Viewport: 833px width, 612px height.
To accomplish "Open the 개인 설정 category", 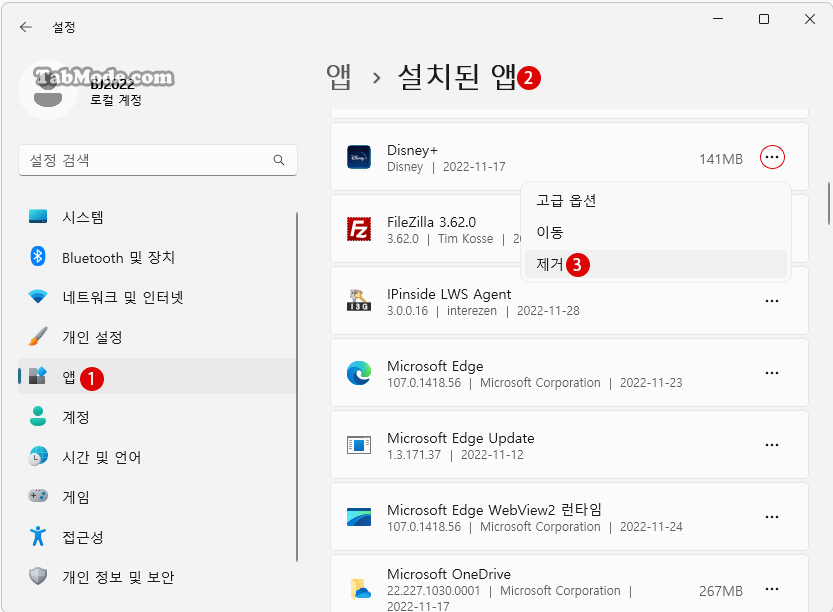I will (x=157, y=337).
